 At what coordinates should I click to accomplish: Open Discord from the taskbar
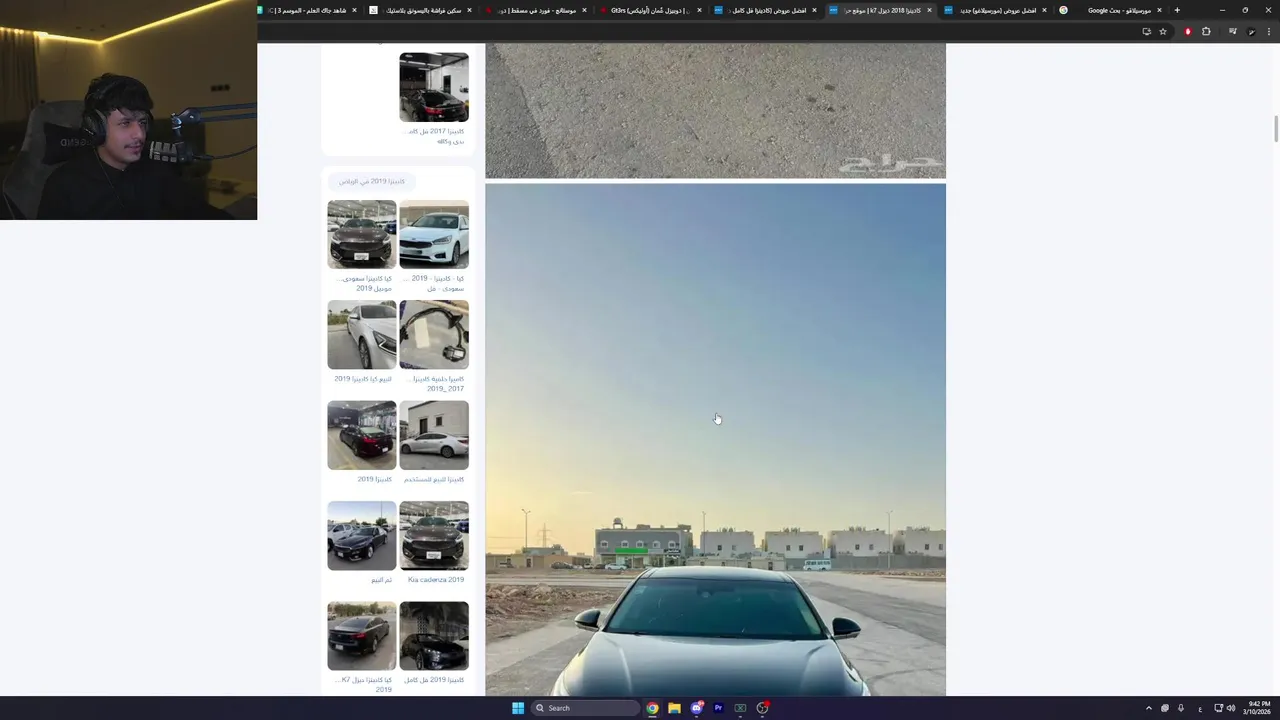point(696,708)
